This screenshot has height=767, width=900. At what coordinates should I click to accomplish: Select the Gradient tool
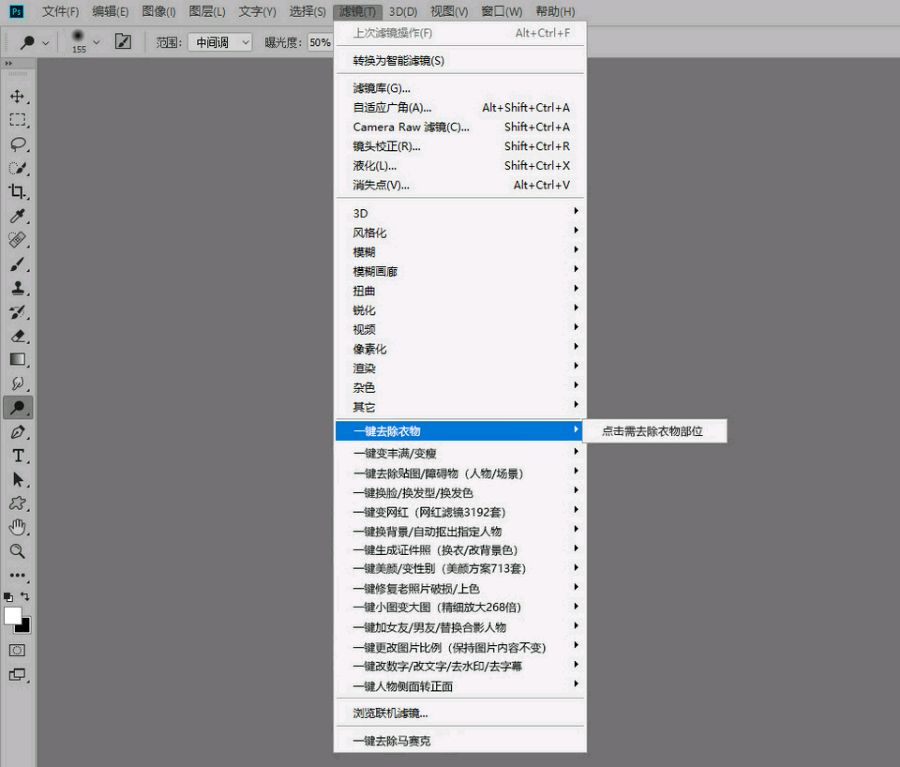coord(17,359)
